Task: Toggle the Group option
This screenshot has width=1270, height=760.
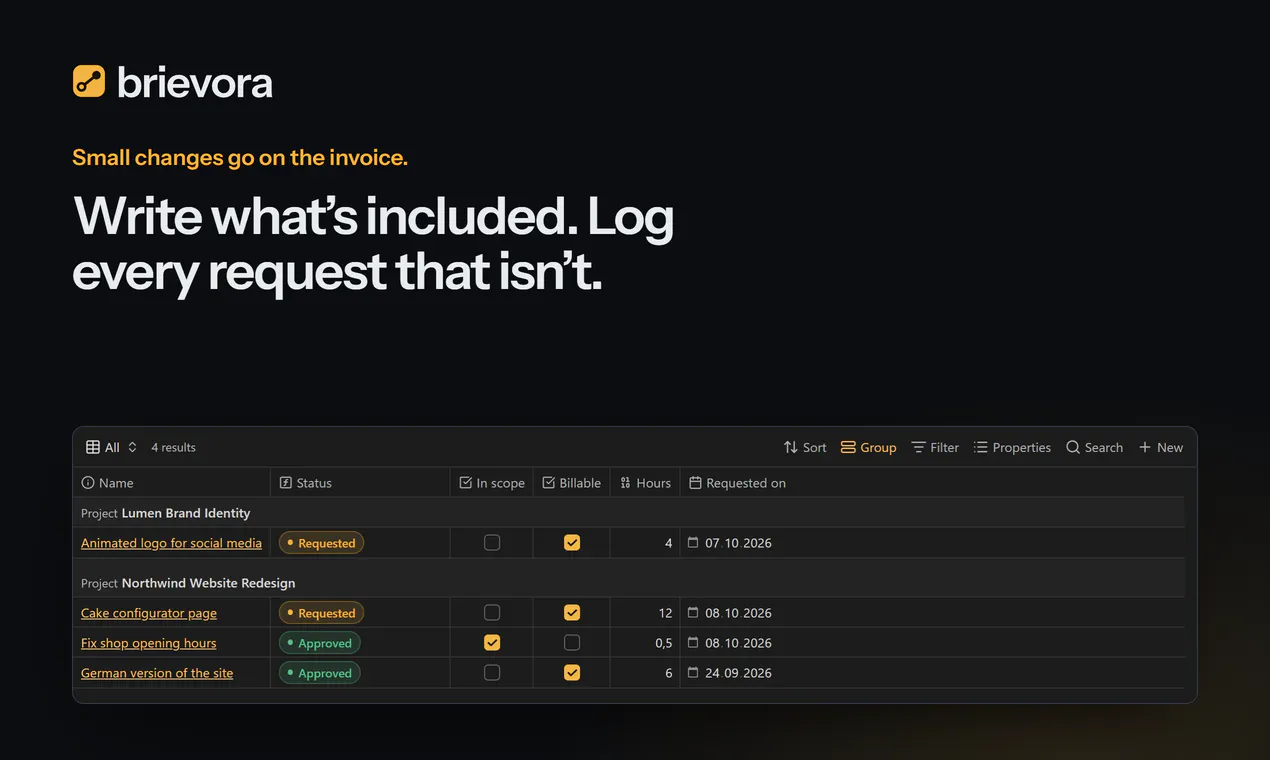Action: tap(868, 447)
